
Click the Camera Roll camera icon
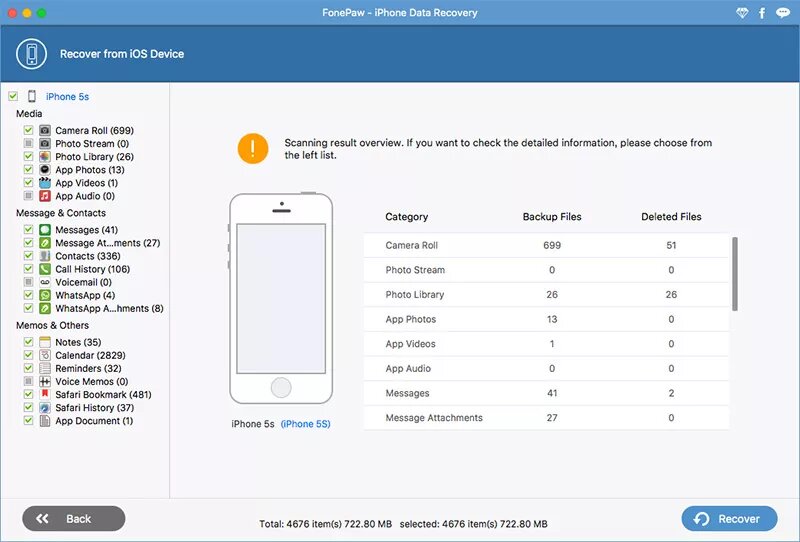pos(45,130)
